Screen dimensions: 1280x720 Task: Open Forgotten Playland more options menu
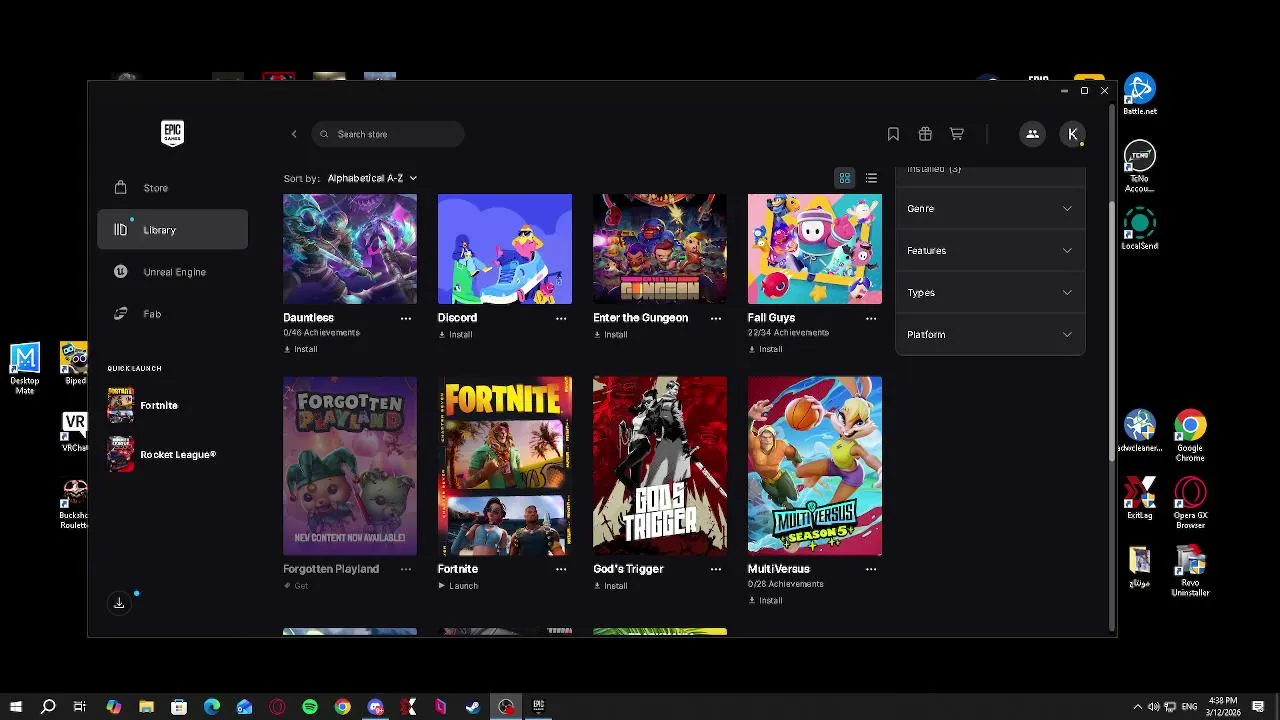pyautogui.click(x=406, y=569)
